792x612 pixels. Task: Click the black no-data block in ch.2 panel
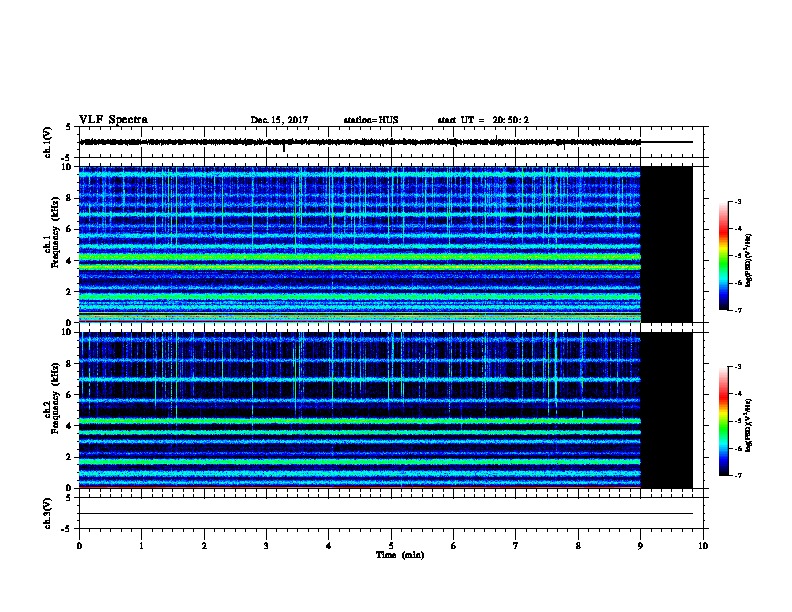667,410
